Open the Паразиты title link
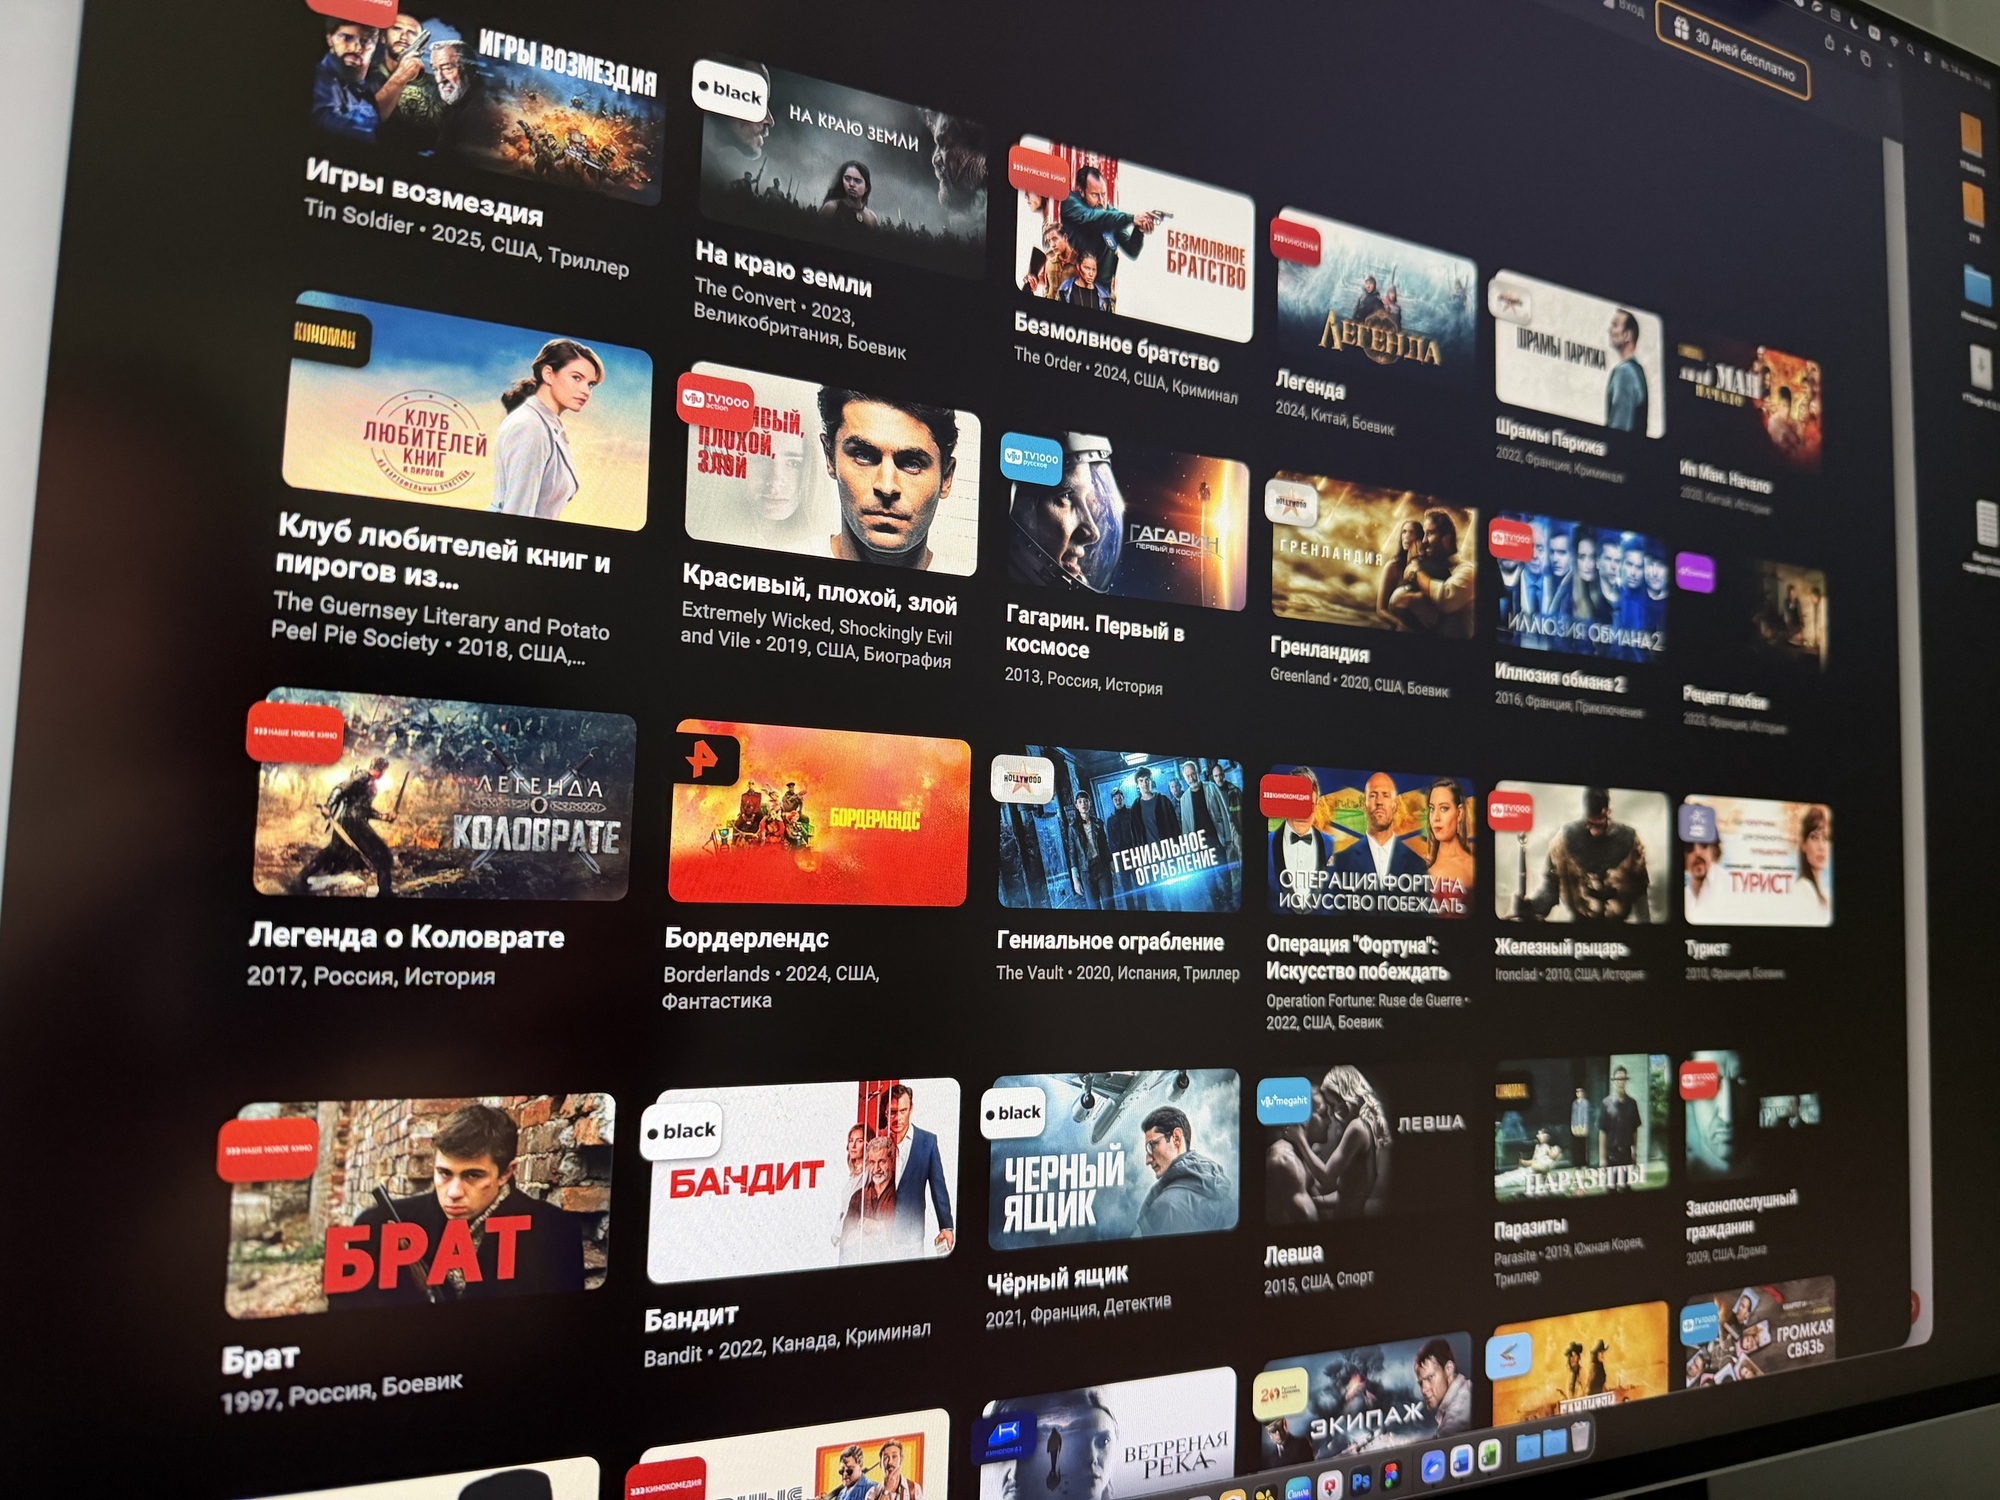Screen dimensions: 2000x1500 tap(1530, 1228)
